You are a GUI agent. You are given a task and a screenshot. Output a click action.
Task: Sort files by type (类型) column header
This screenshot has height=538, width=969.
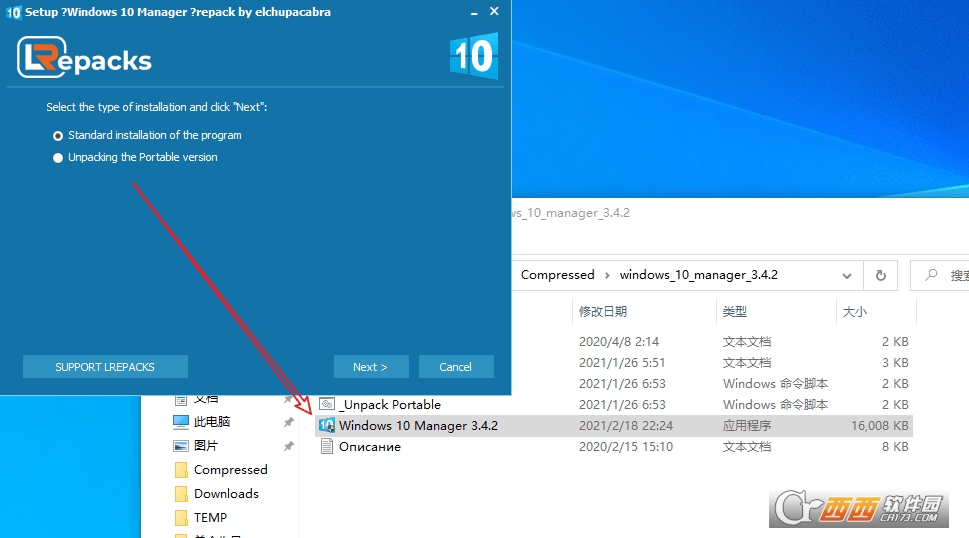[x=735, y=312]
